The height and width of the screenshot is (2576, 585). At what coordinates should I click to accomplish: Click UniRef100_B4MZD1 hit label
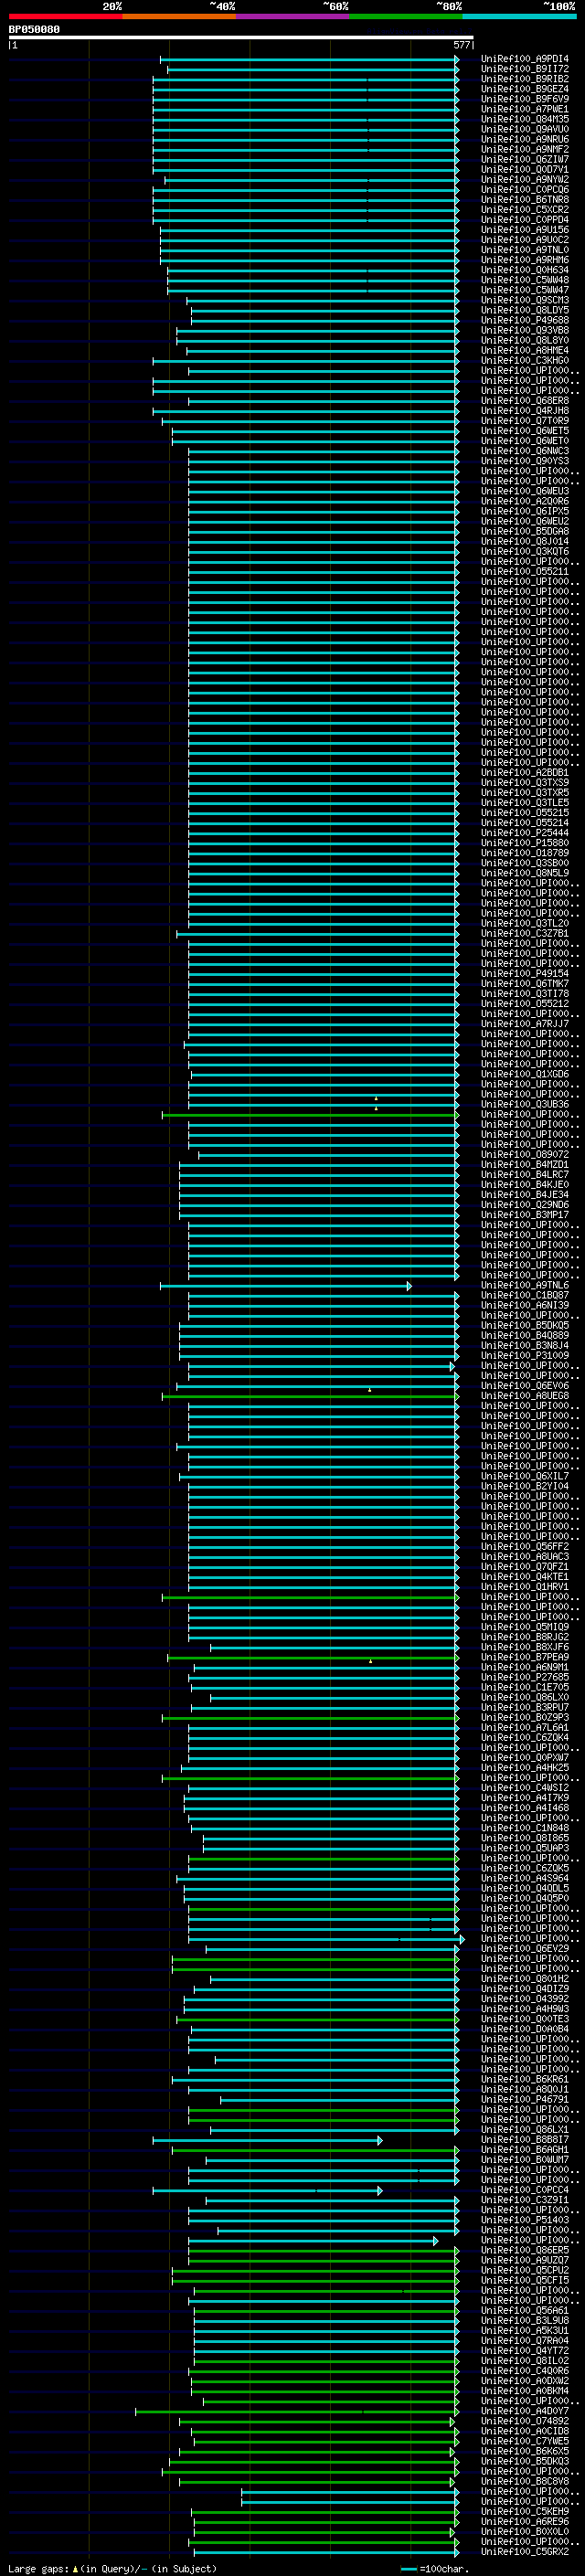[x=524, y=1164]
